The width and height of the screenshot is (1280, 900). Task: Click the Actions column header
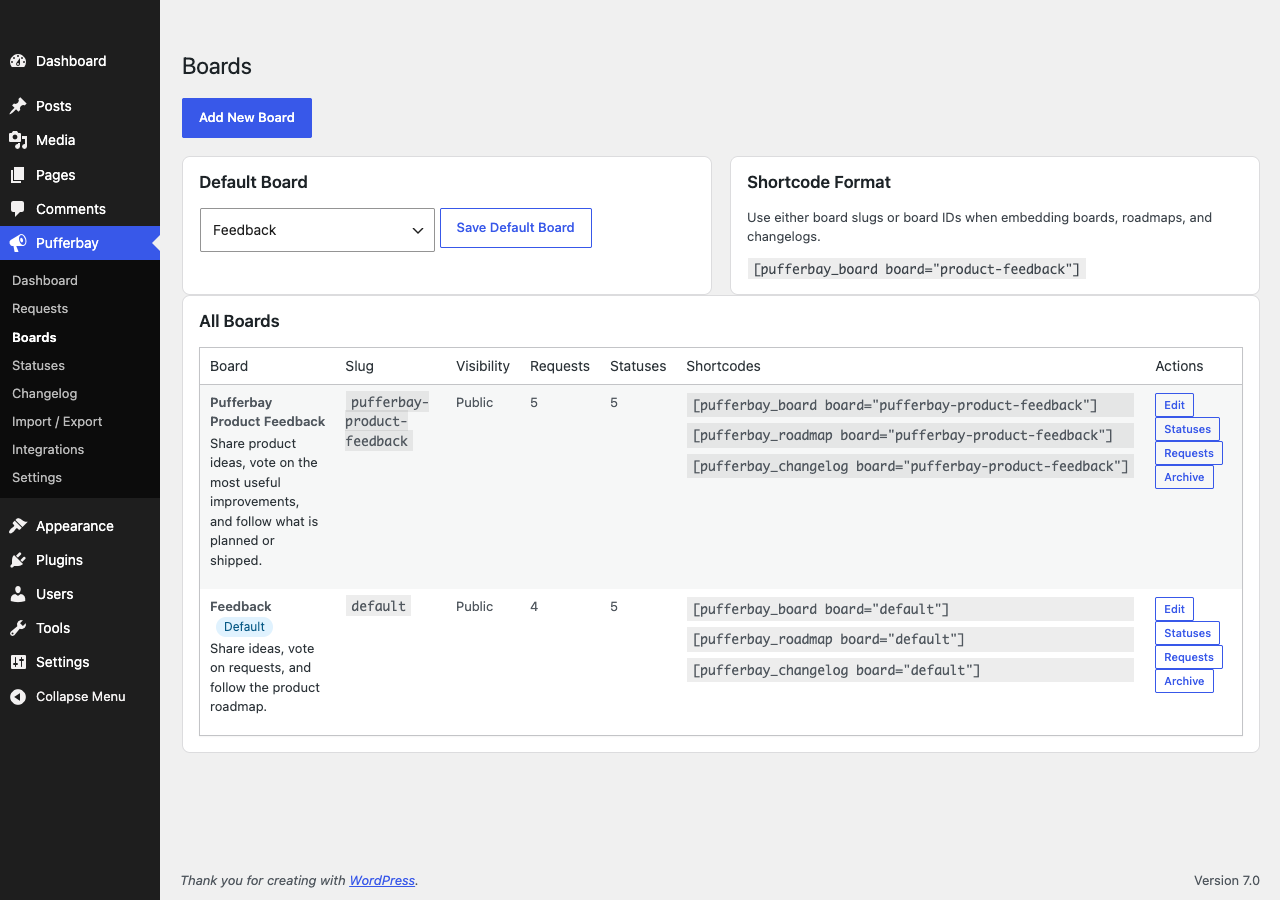[1179, 366]
